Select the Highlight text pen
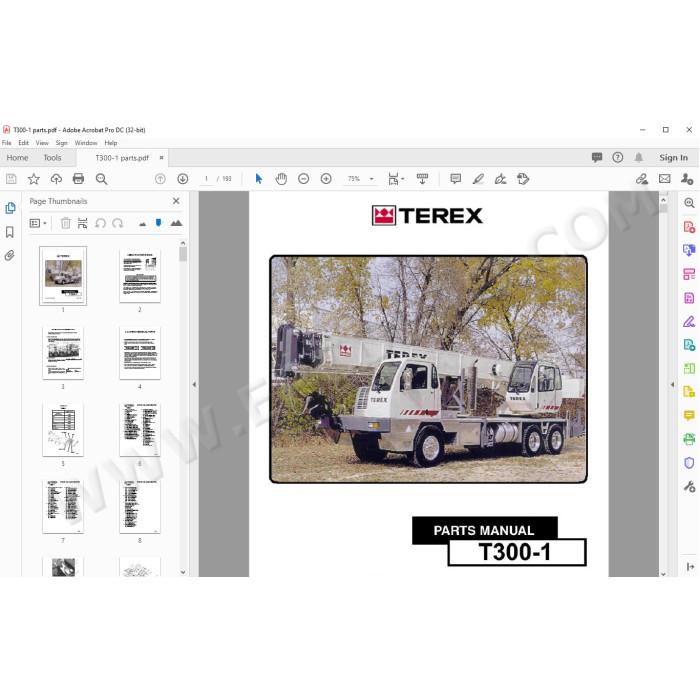 (478, 179)
